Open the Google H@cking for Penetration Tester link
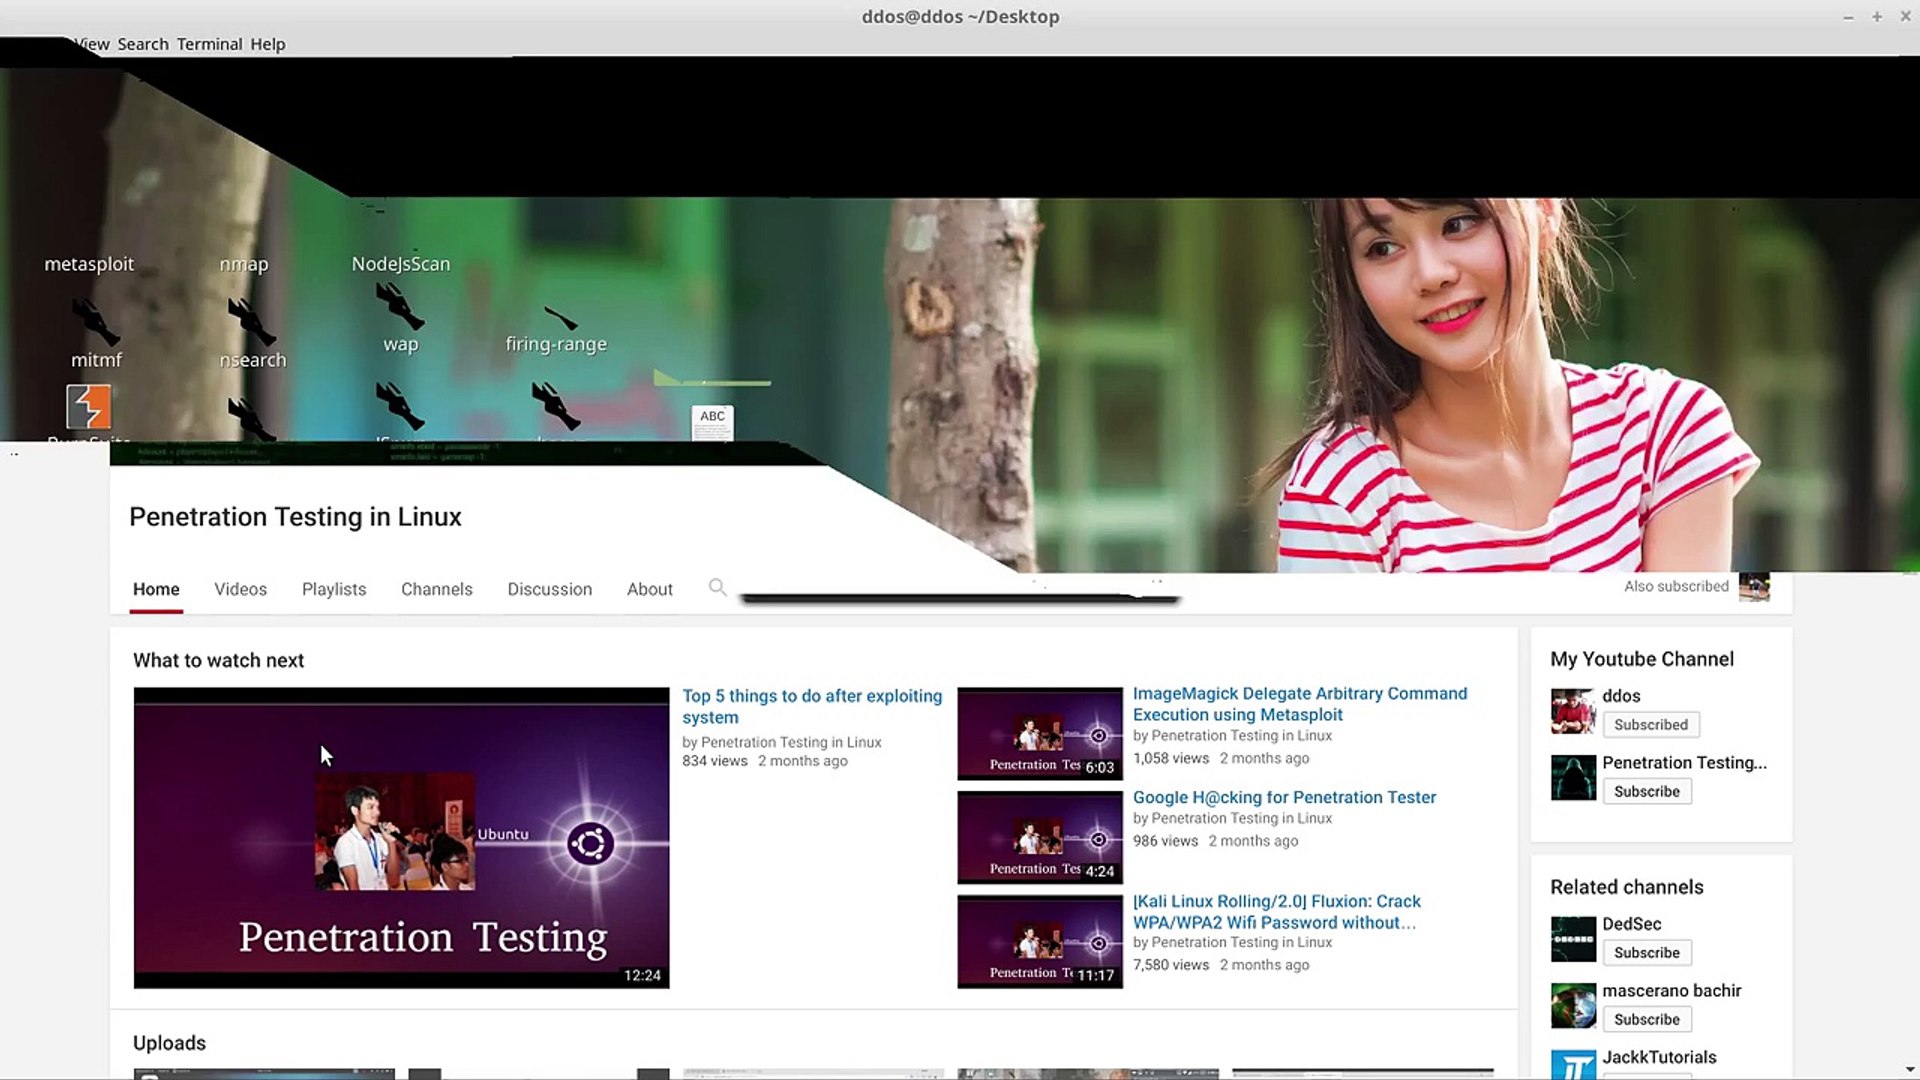This screenshot has width=1920, height=1080. 1283,798
